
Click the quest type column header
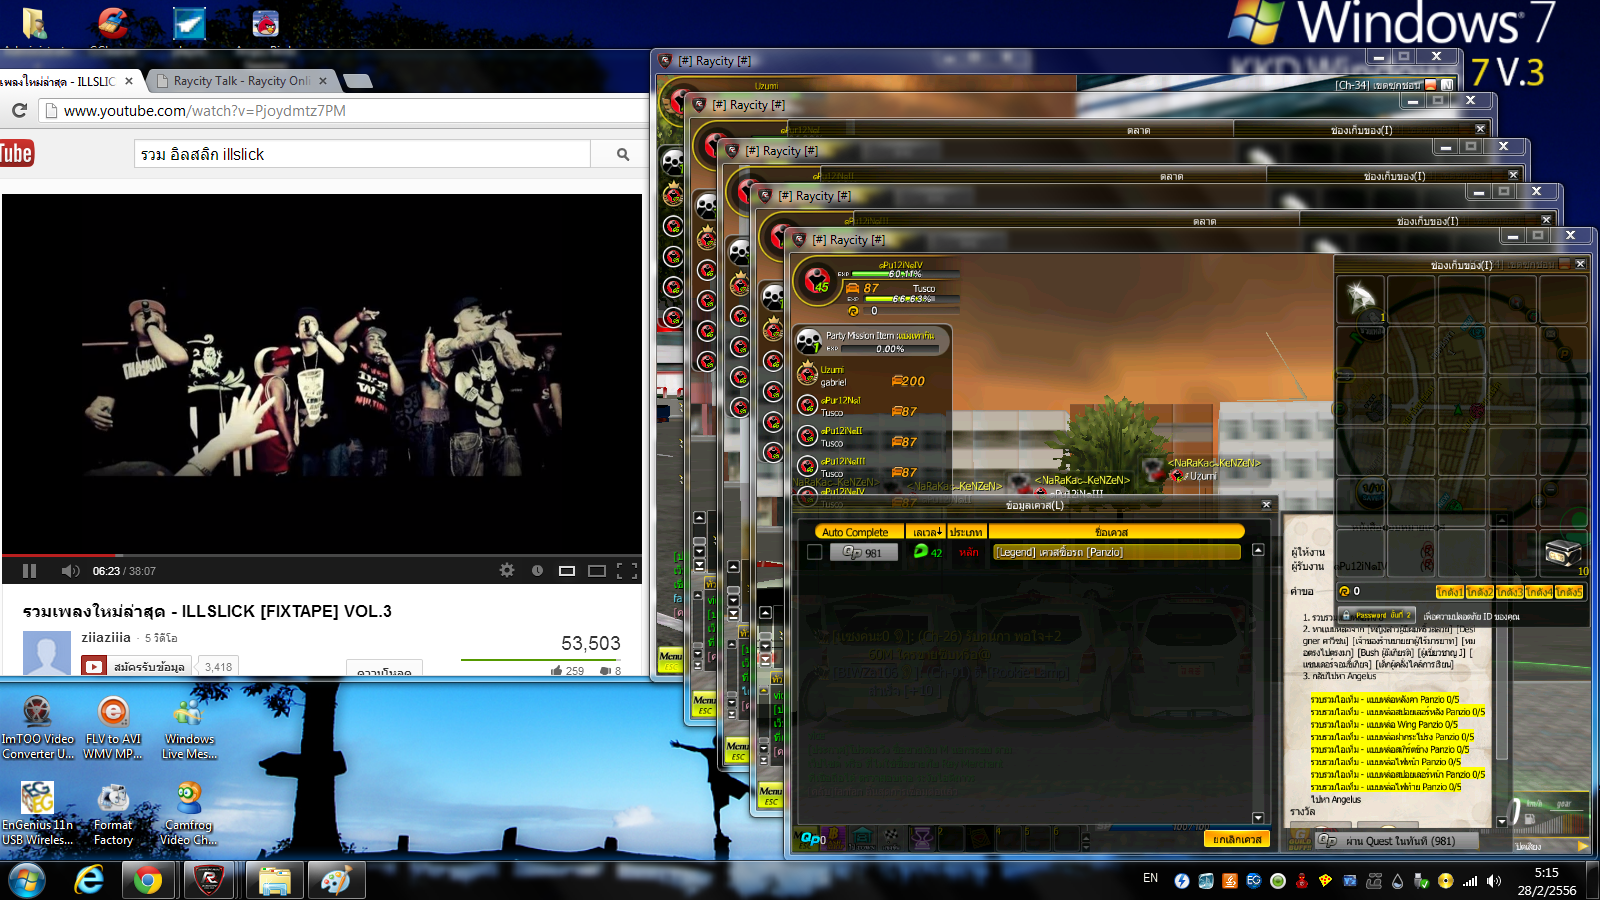click(x=966, y=532)
